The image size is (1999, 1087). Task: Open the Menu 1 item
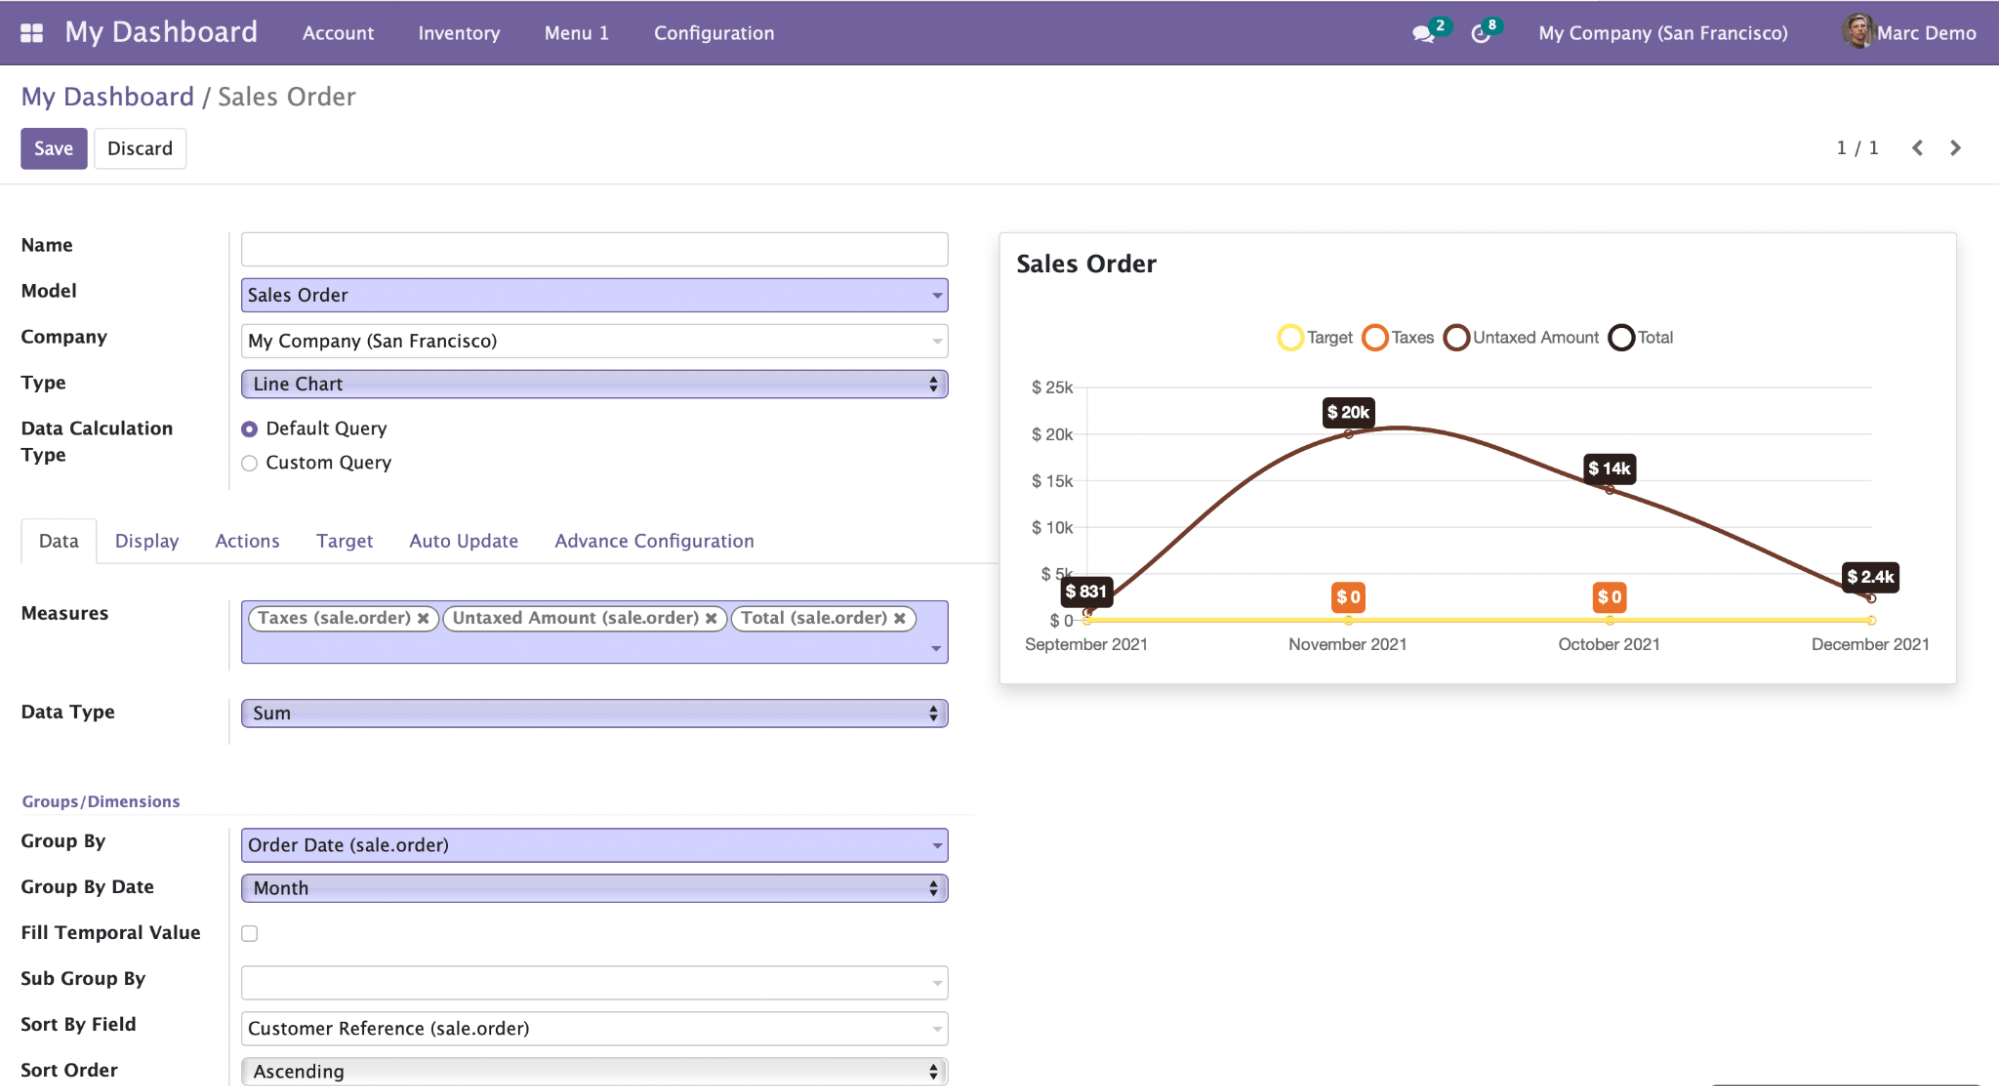[x=576, y=33]
